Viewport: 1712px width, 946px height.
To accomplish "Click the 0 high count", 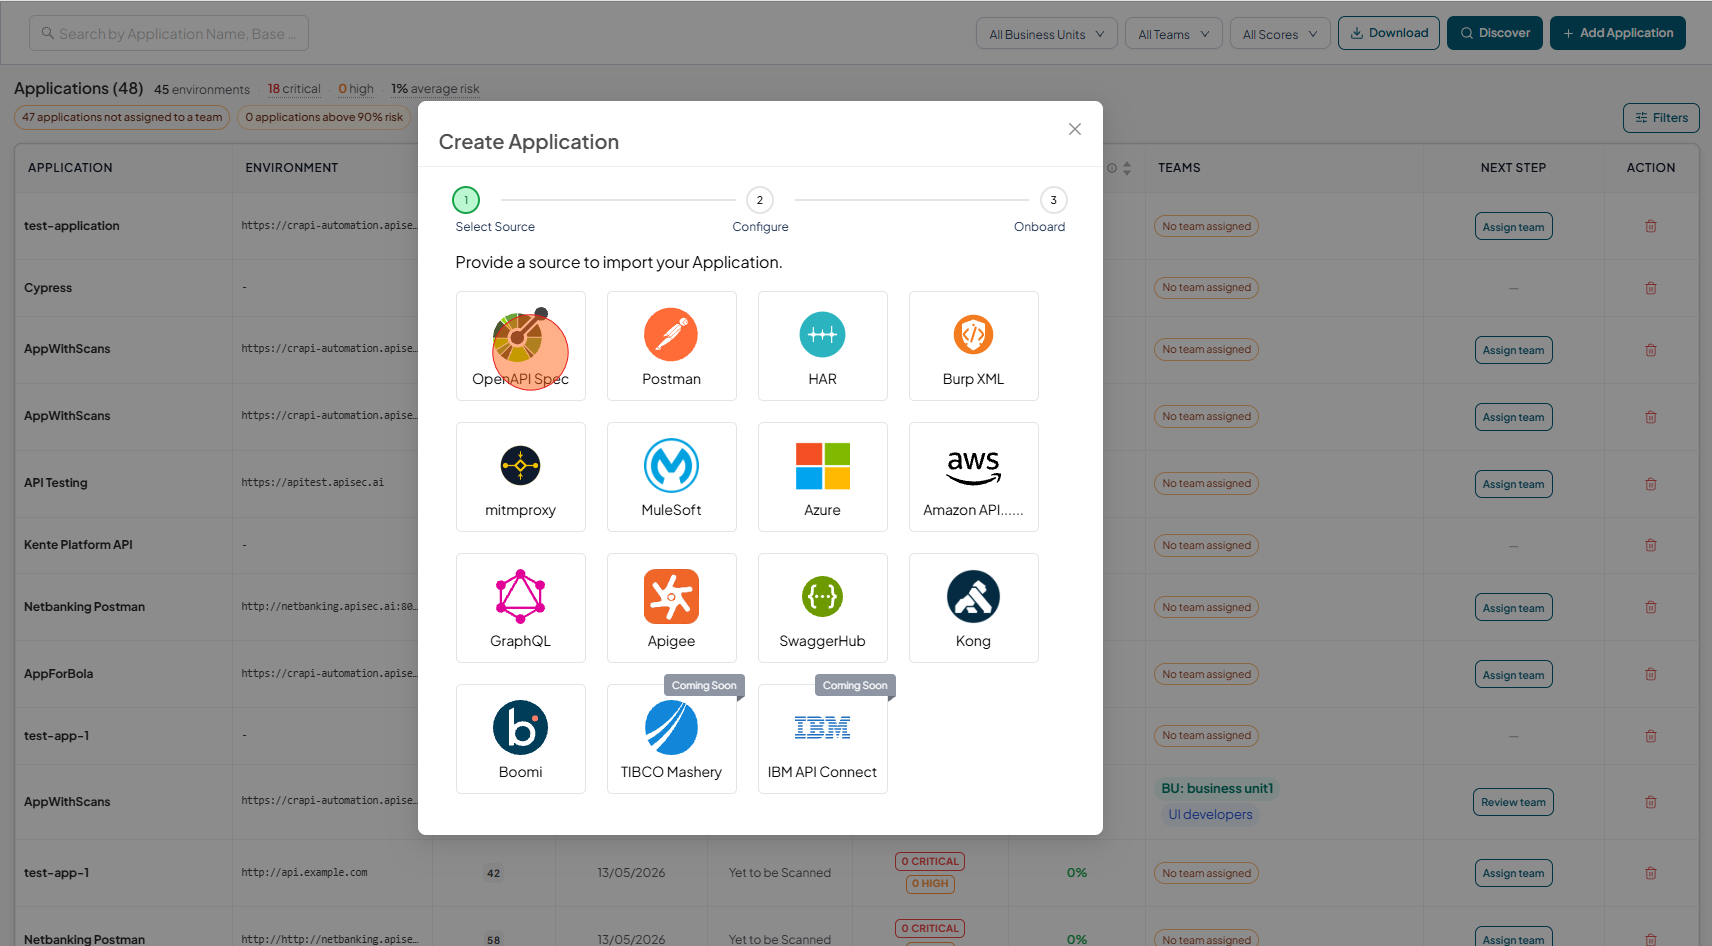I will click(x=356, y=89).
